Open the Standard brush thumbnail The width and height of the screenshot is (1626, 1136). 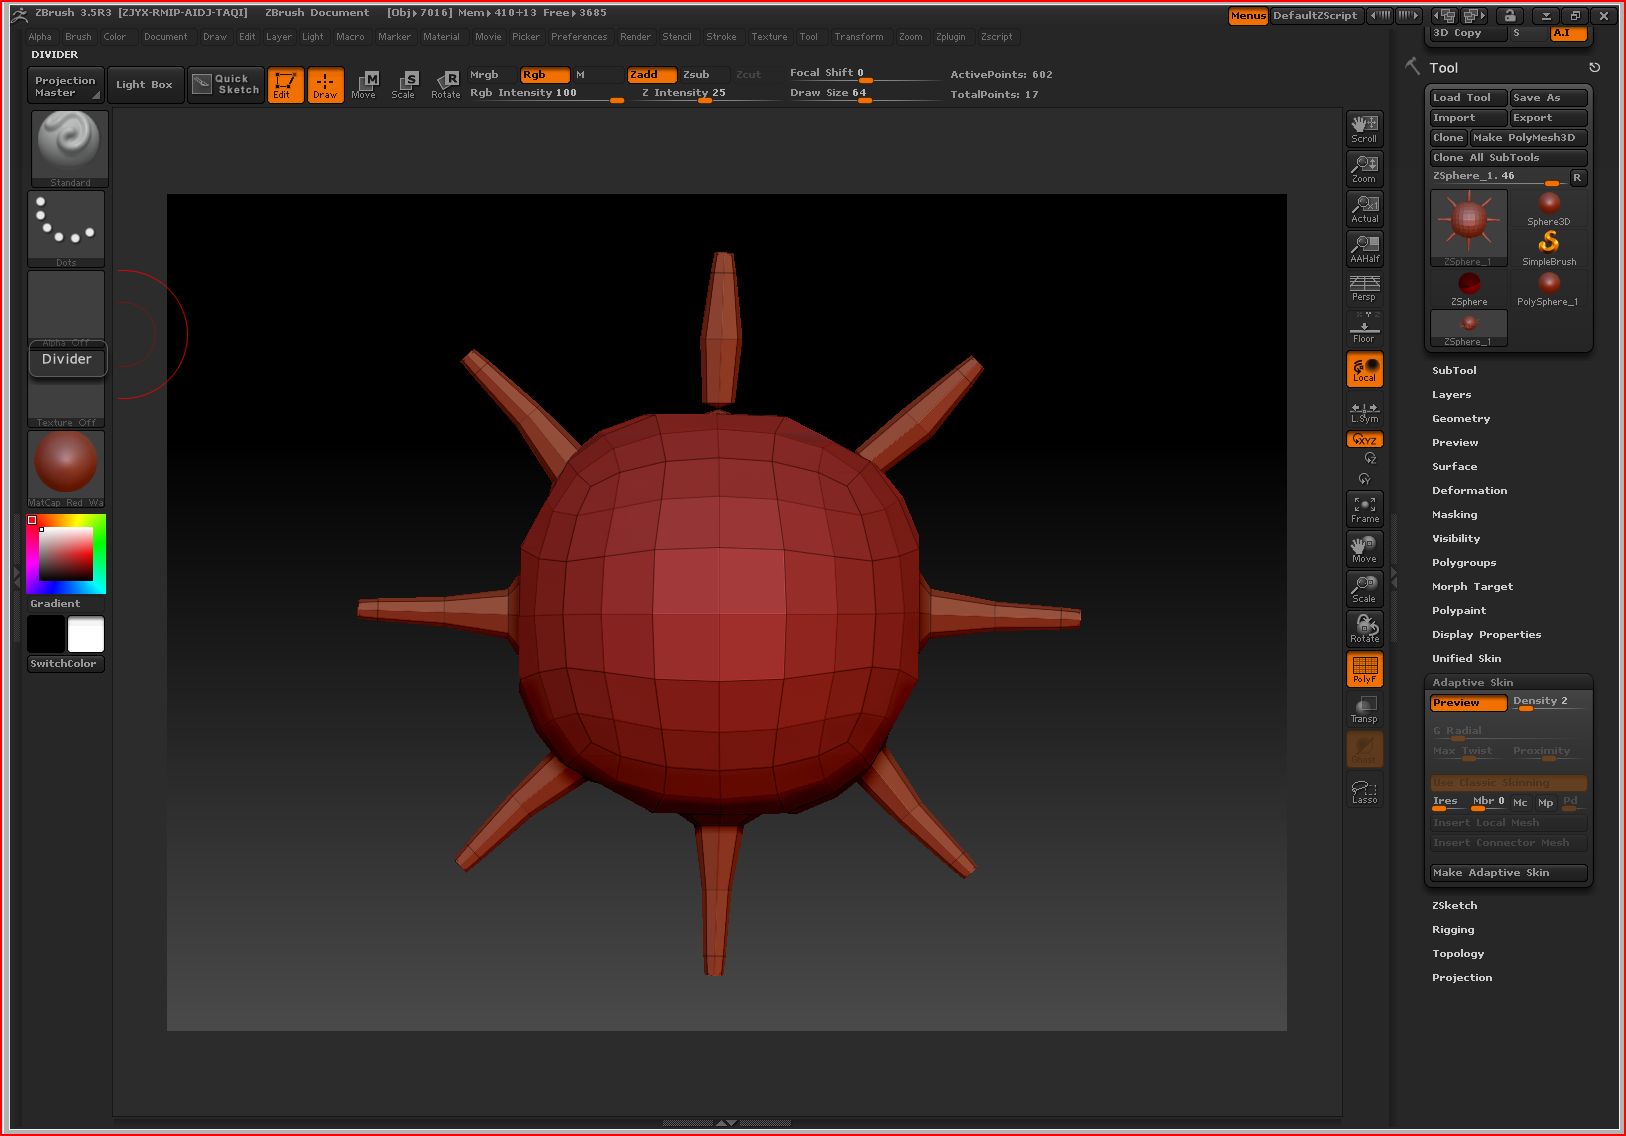(x=68, y=148)
